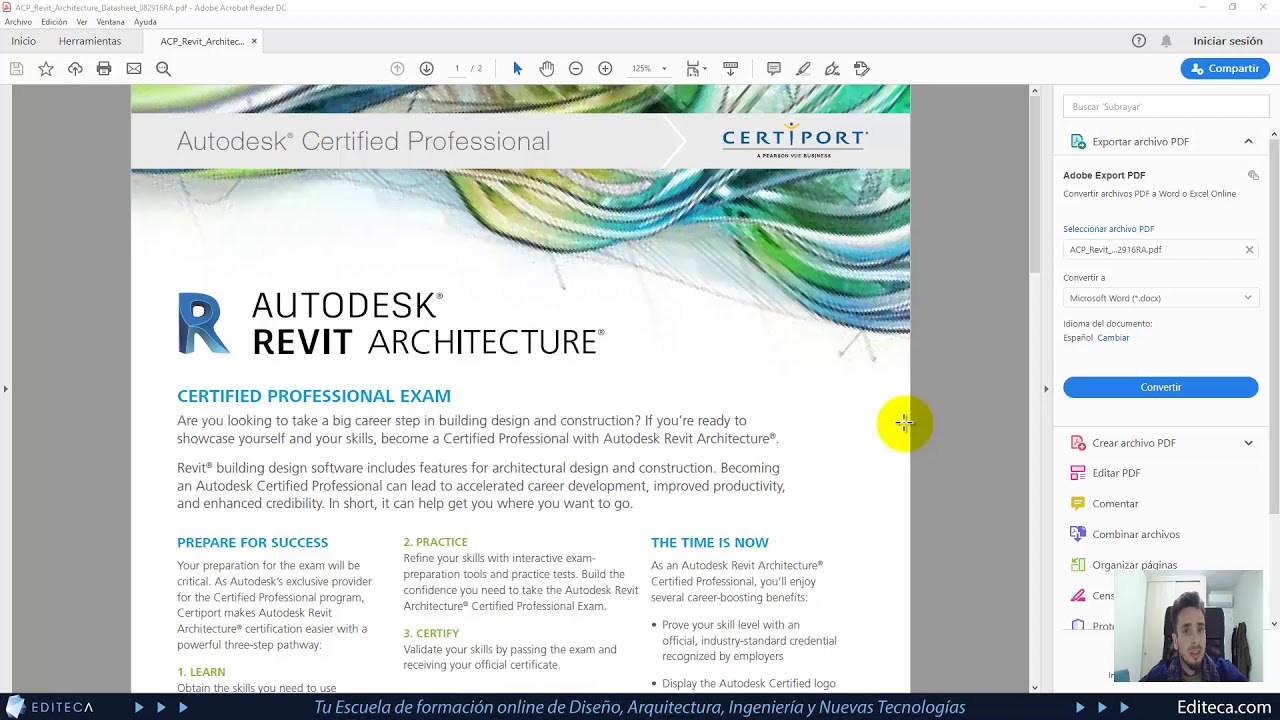The height and width of the screenshot is (720, 1280).
Task: Collapse the right tools pane arrow
Action: point(1046,389)
